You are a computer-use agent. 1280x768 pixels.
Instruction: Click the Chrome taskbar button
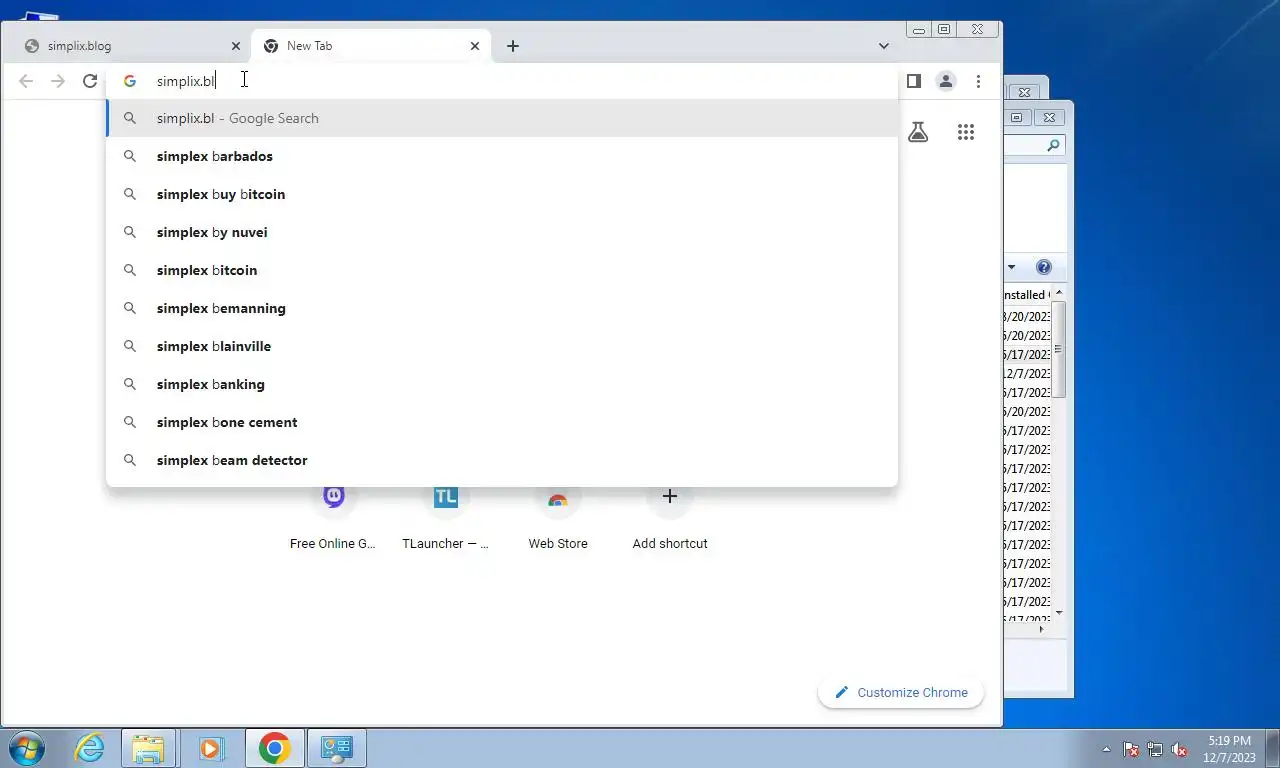[275, 748]
